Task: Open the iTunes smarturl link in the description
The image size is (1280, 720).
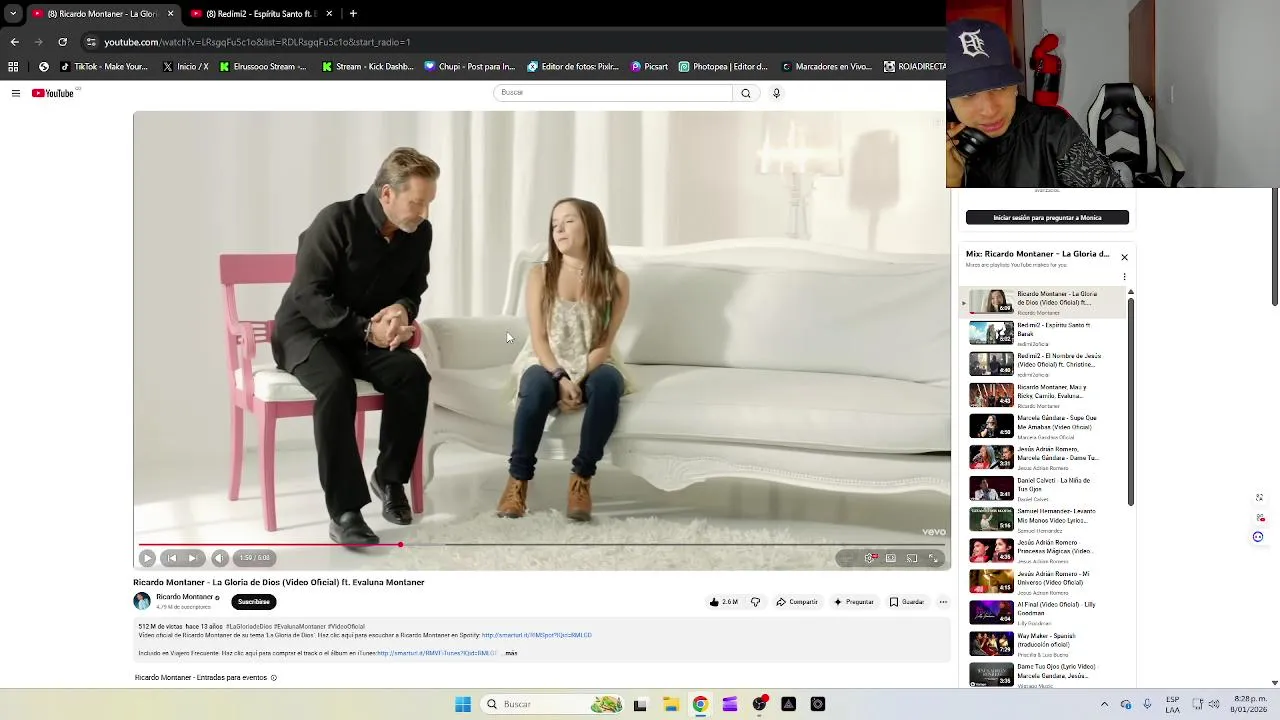Action: pyautogui.click(x=437, y=653)
